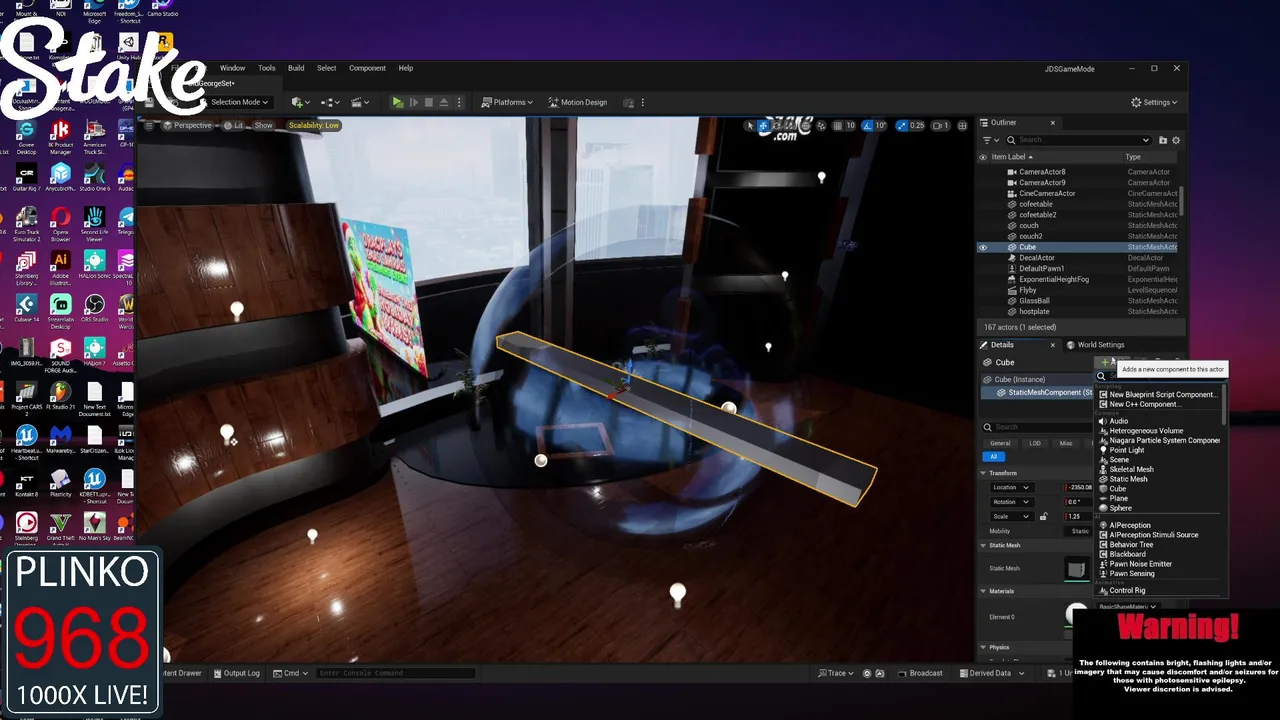The height and width of the screenshot is (720, 1280).
Task: Click the Details panel search field
Action: click(1036, 427)
